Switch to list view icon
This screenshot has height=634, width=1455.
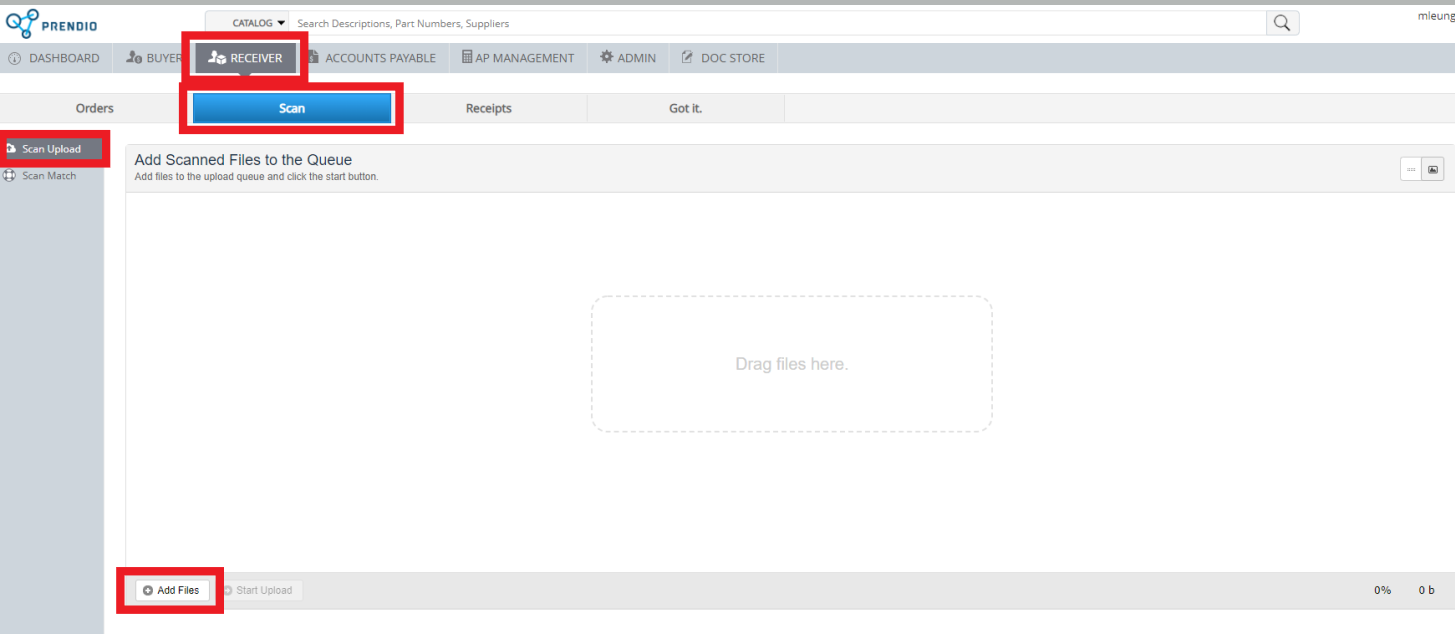point(1411,170)
